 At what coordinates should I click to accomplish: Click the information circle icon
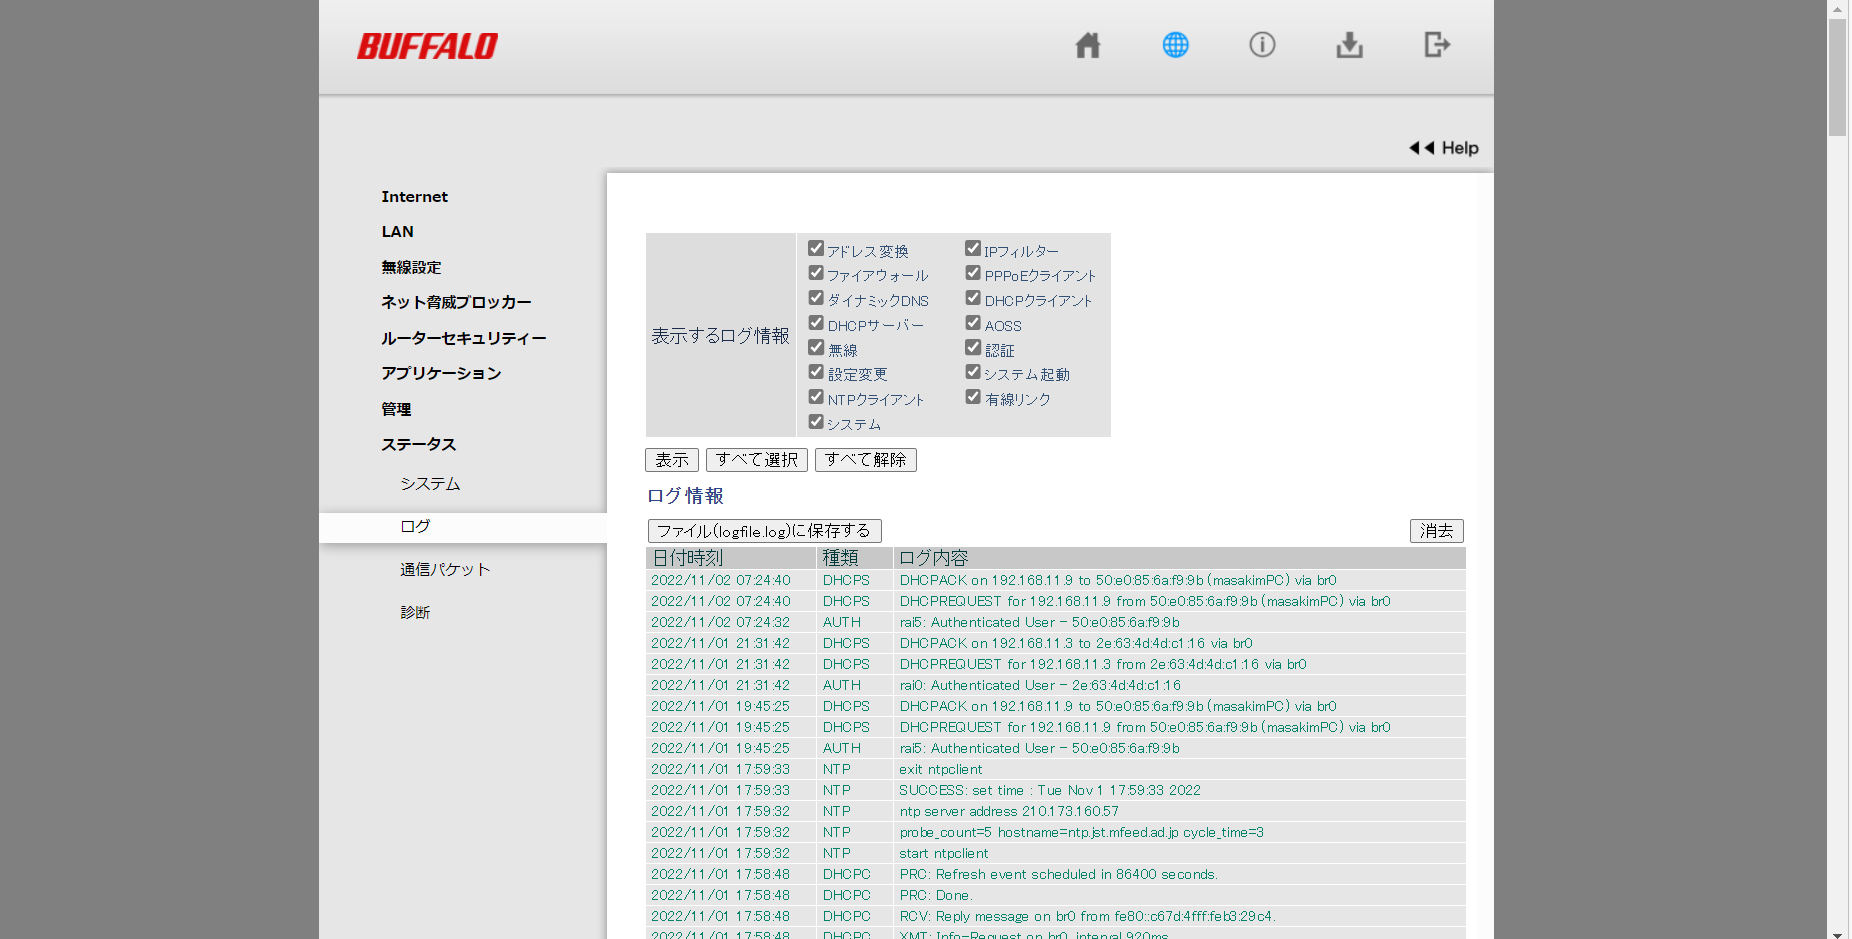pyautogui.click(x=1262, y=45)
